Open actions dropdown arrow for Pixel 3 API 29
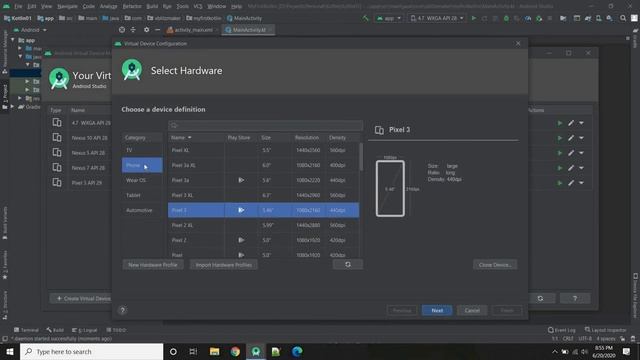This screenshot has height=360, width=640. pyautogui.click(x=582, y=183)
